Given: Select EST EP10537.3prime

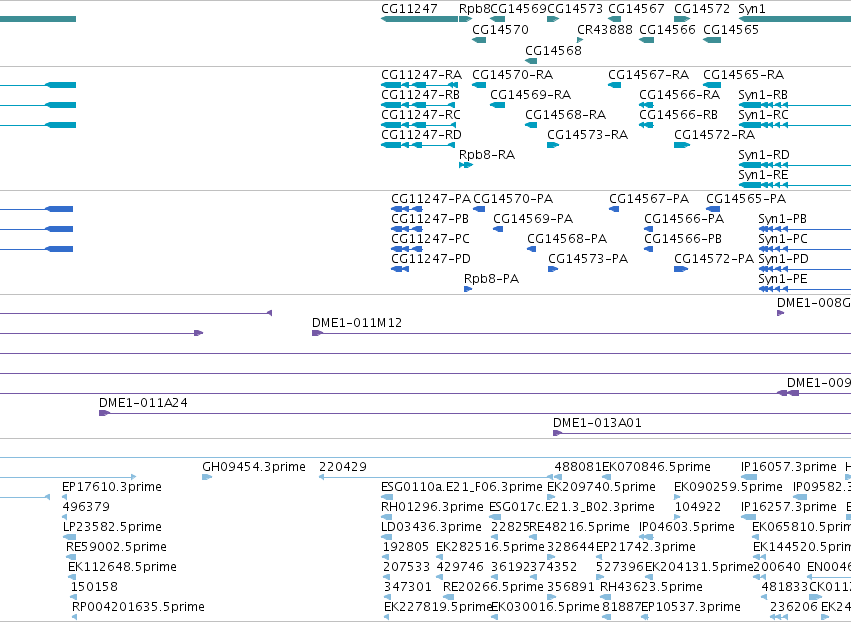Looking at the screenshot, I should (x=691, y=607).
